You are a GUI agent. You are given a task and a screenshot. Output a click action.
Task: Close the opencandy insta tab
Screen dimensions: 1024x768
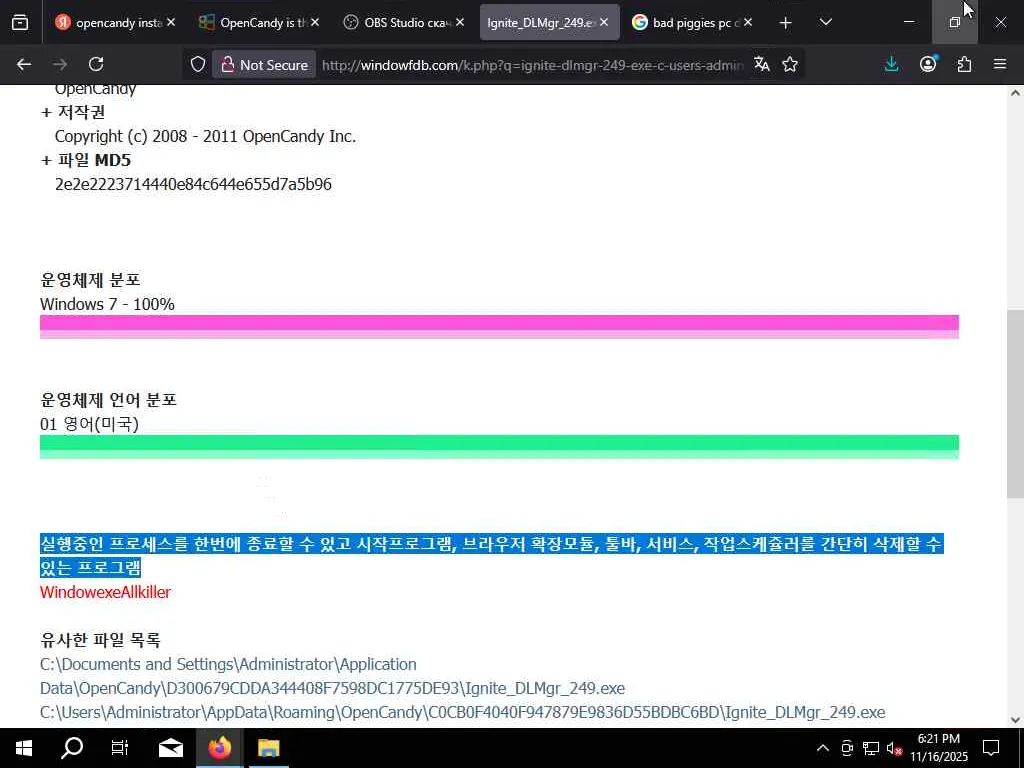point(171,22)
